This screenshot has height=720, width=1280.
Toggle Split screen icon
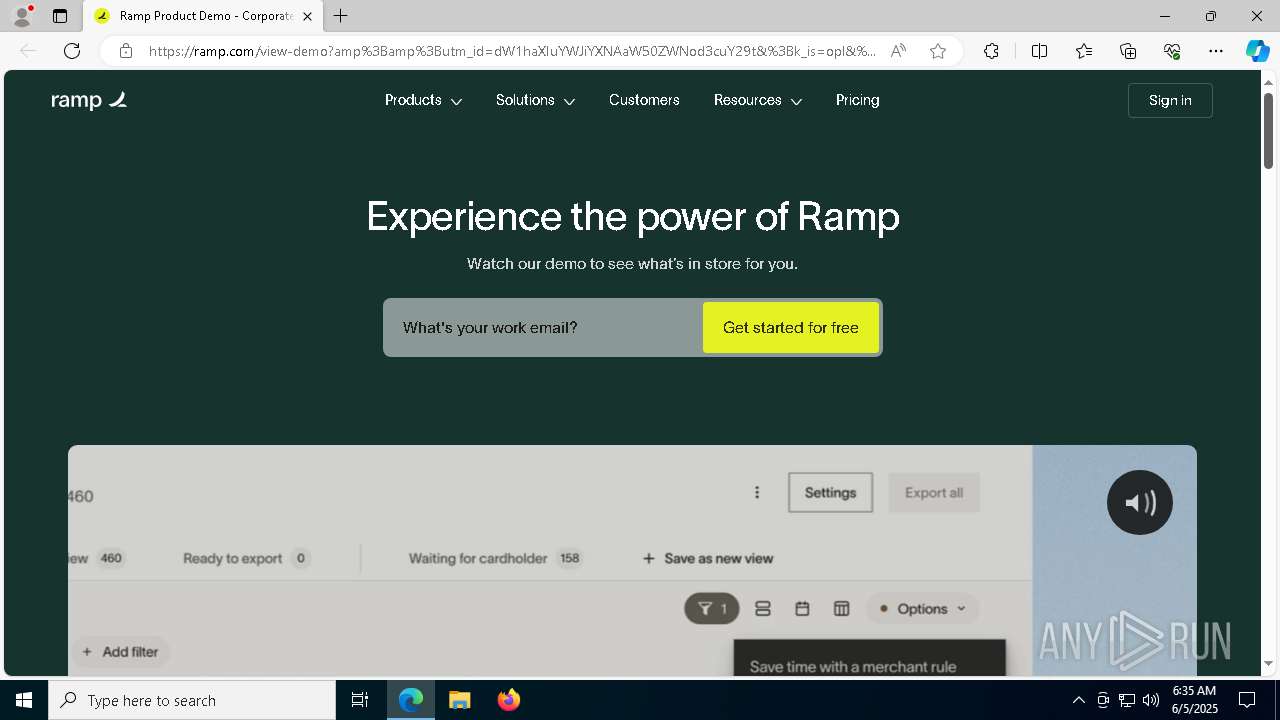tap(1039, 51)
